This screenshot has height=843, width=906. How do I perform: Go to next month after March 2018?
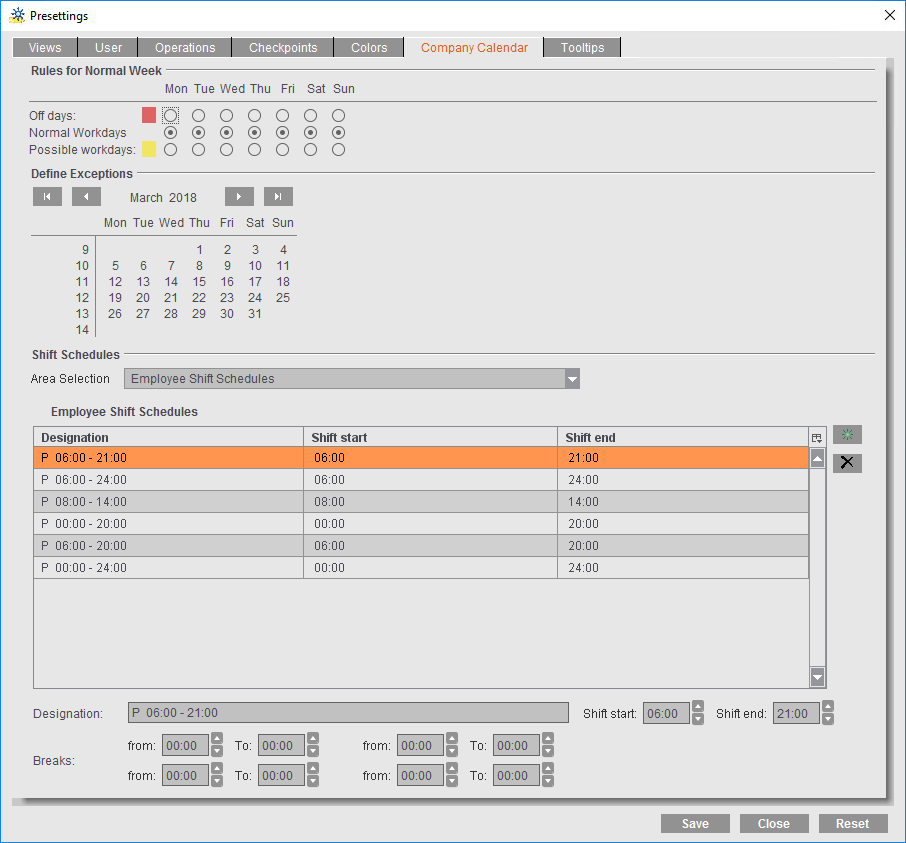[239, 196]
